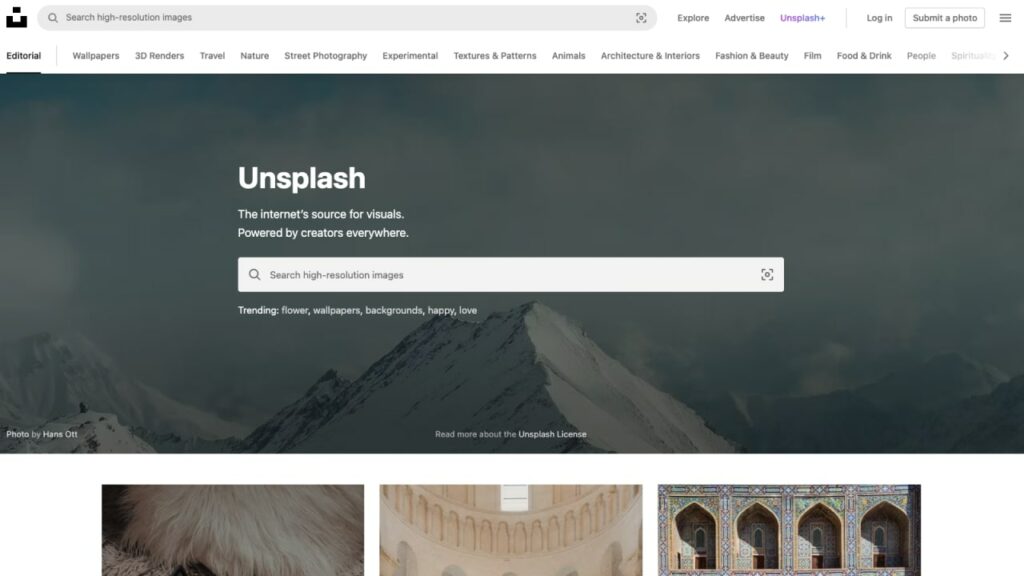Switch to the Editorial tab
Image resolution: width=1024 pixels, height=576 pixels.
tap(24, 56)
